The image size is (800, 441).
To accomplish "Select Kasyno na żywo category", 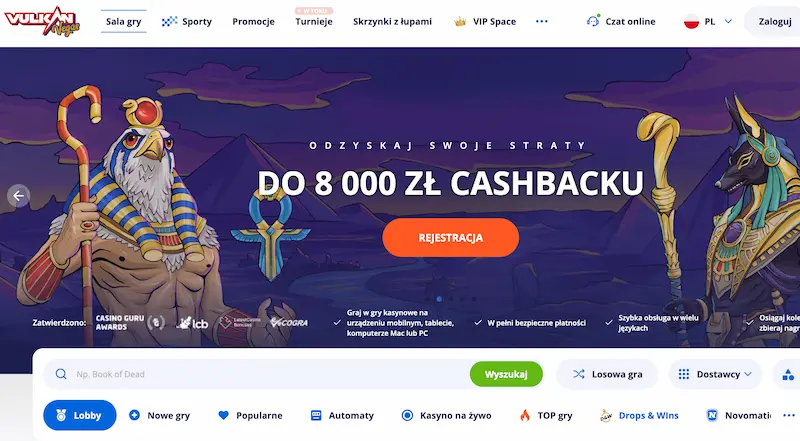I will (446, 415).
